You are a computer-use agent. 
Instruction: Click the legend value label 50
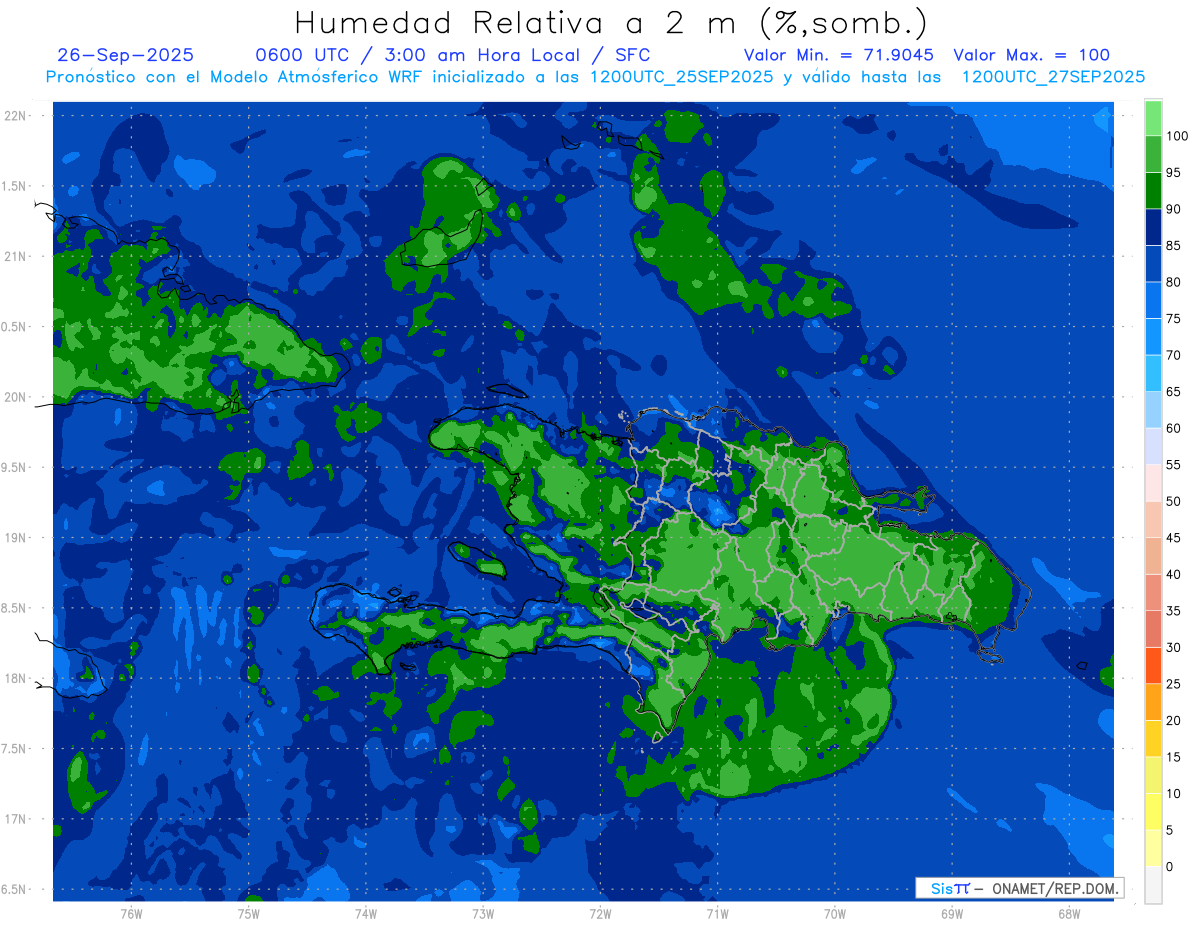coord(1173,501)
